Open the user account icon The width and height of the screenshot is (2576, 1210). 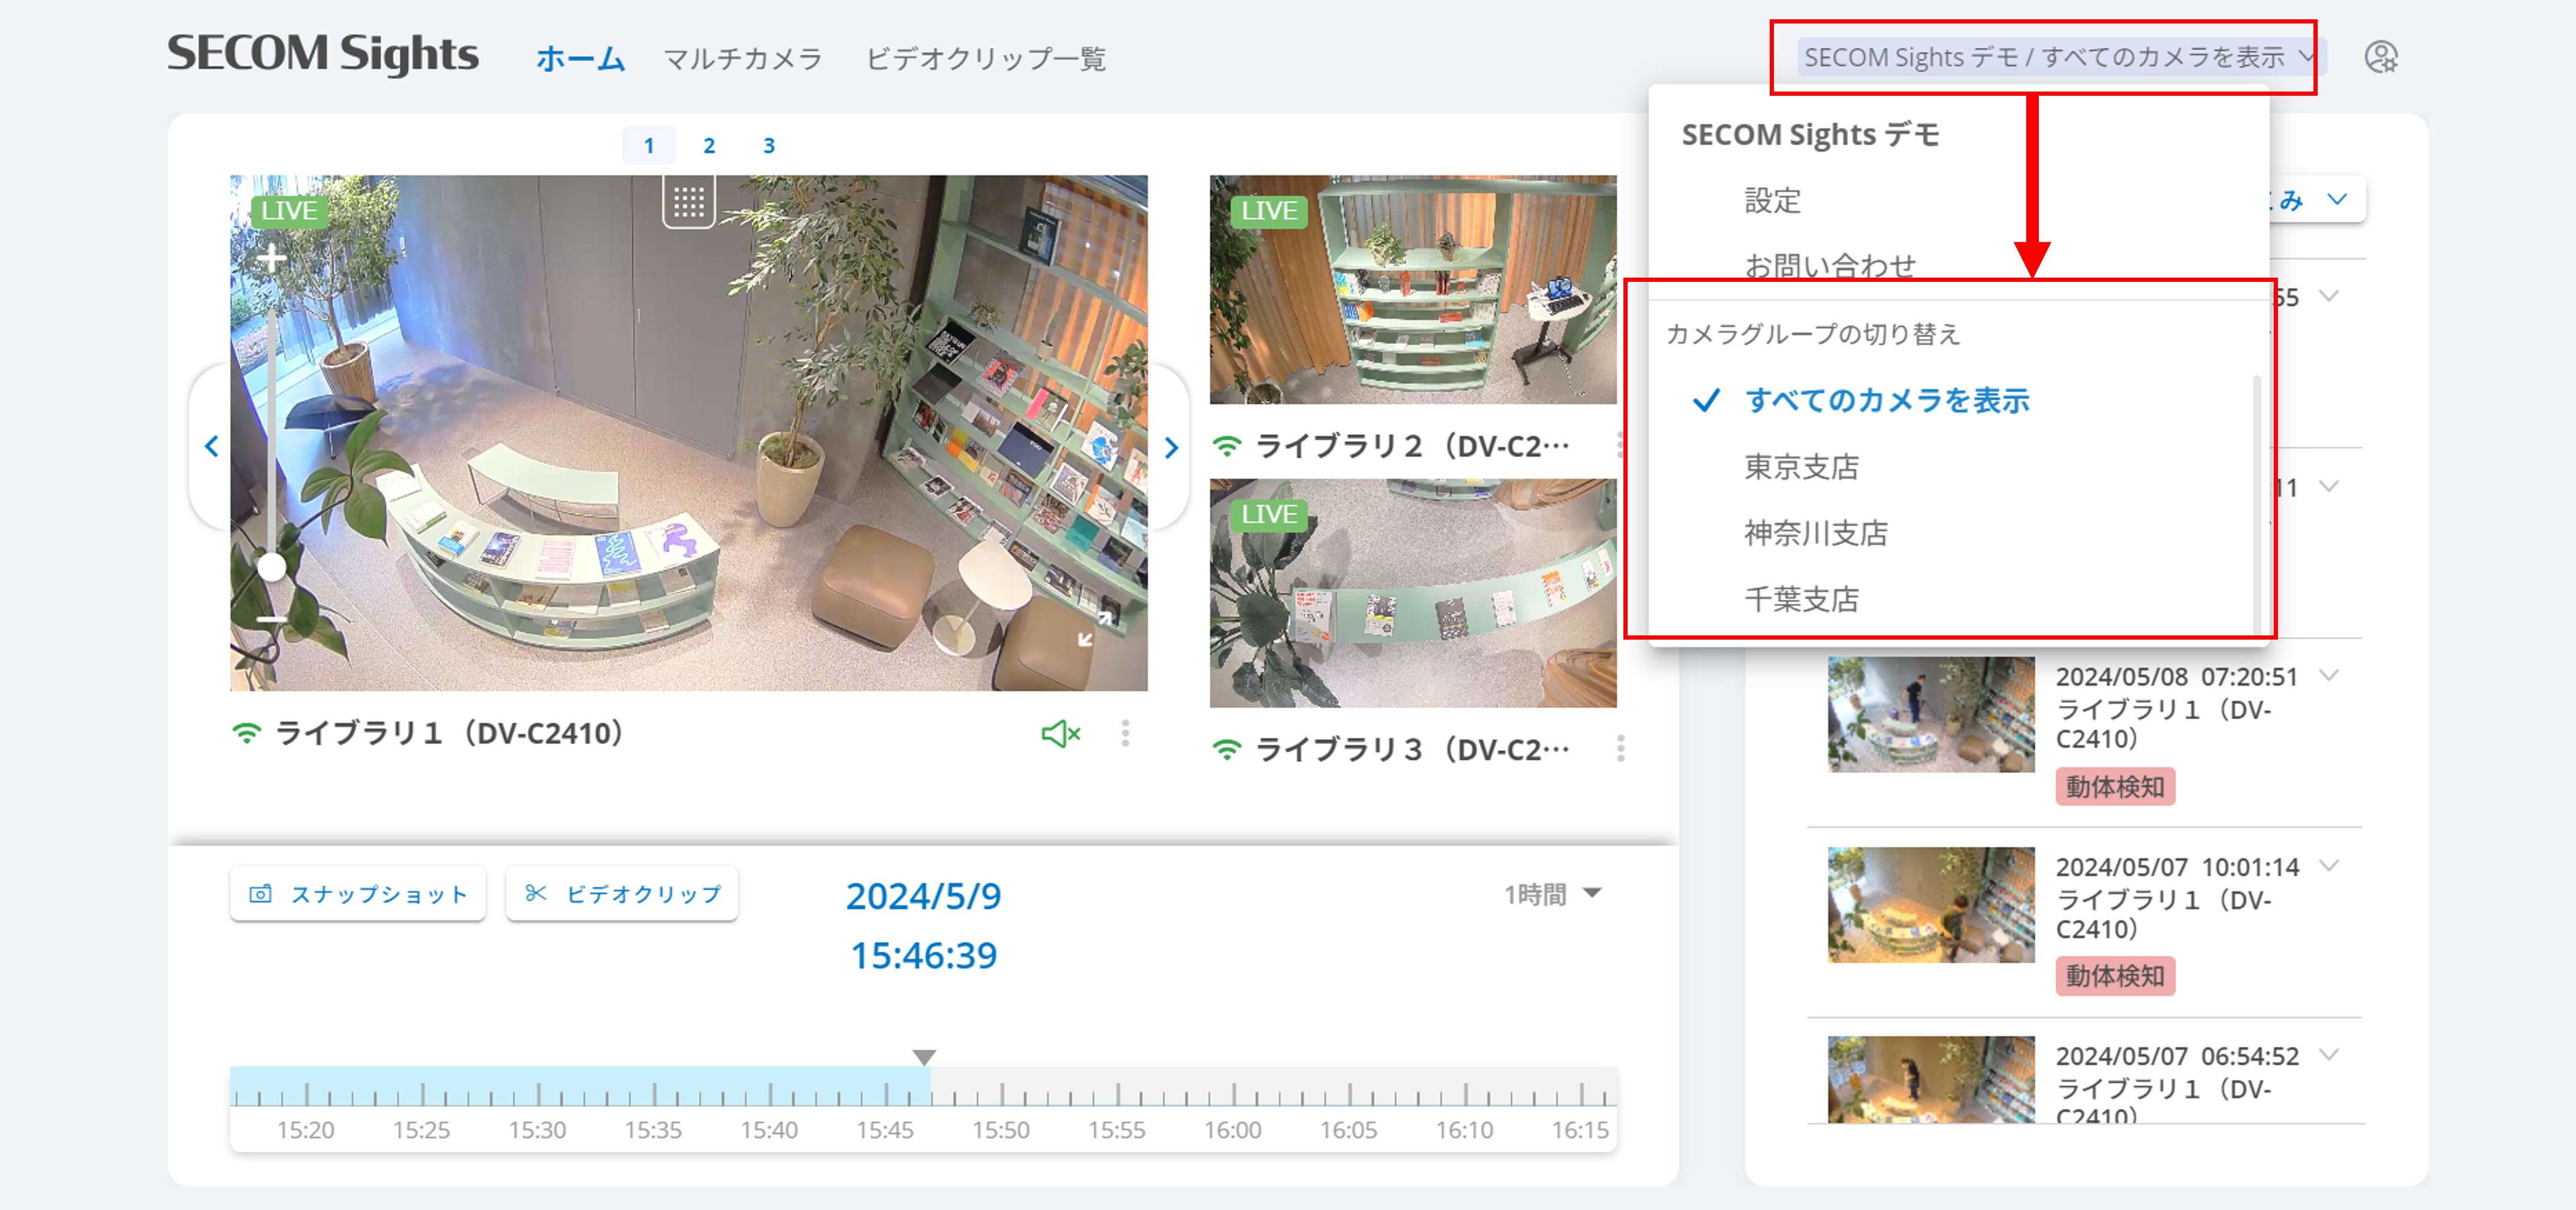[2381, 57]
